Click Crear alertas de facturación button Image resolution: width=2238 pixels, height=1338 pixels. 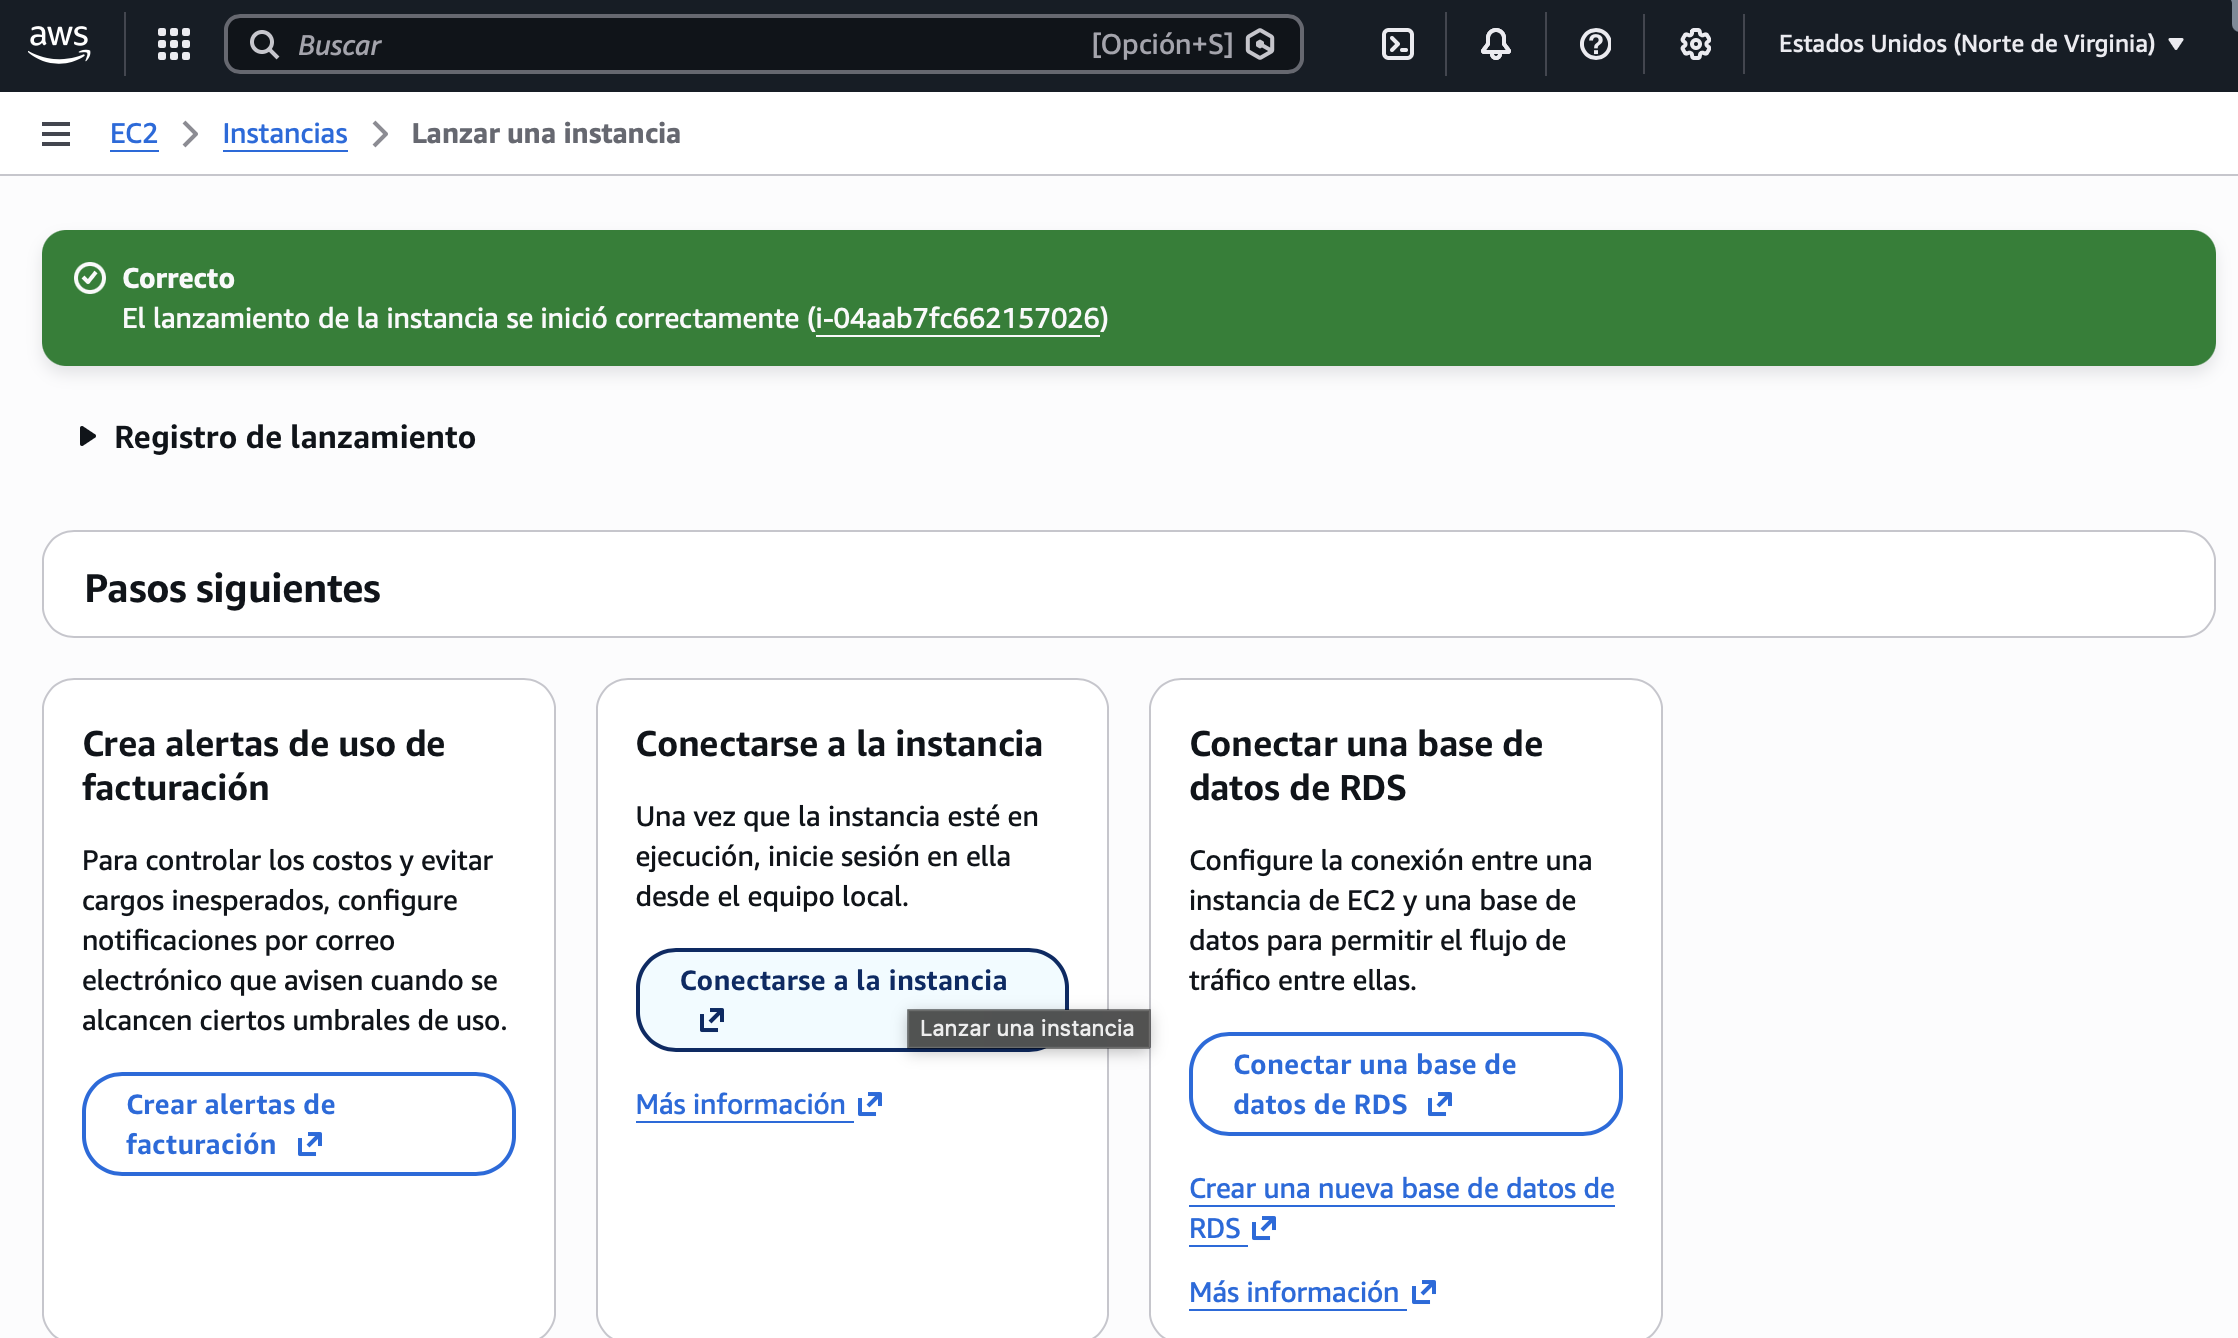[x=298, y=1124]
